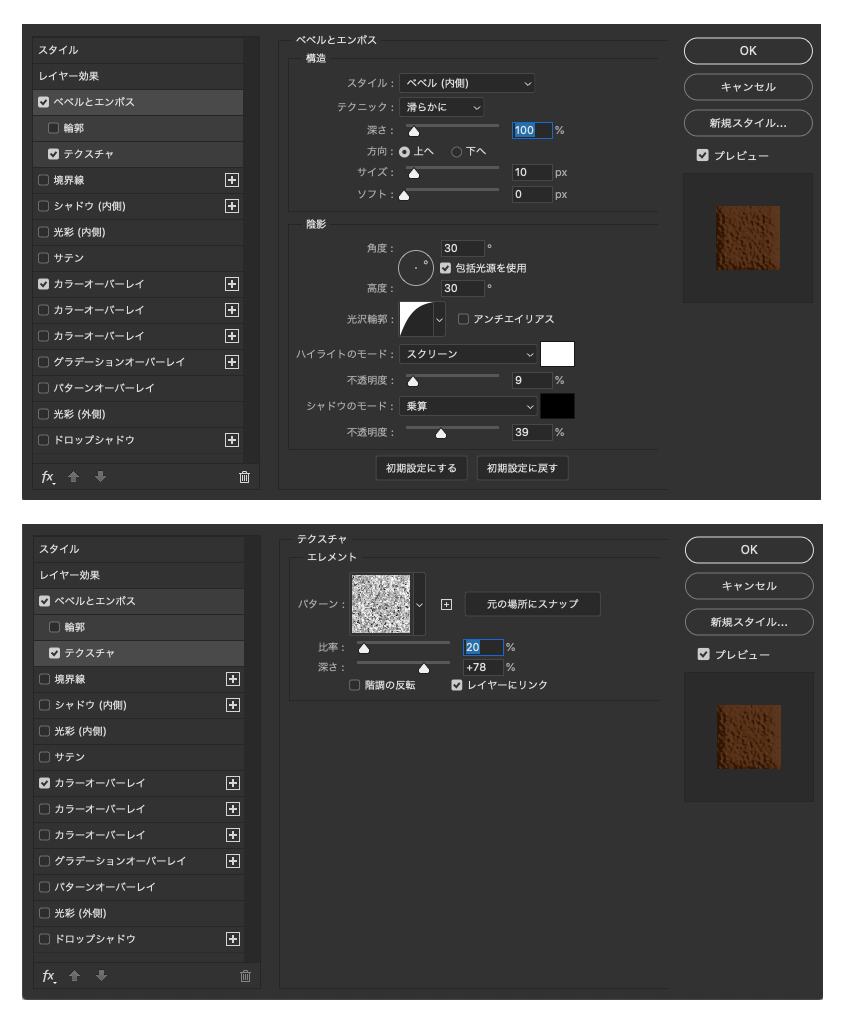
Task: Click the fx menu icon in the Bevel & Emboss dialog
Action: [47, 477]
